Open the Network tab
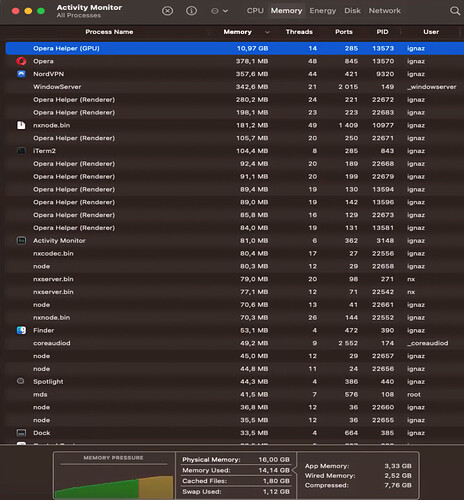 click(384, 11)
